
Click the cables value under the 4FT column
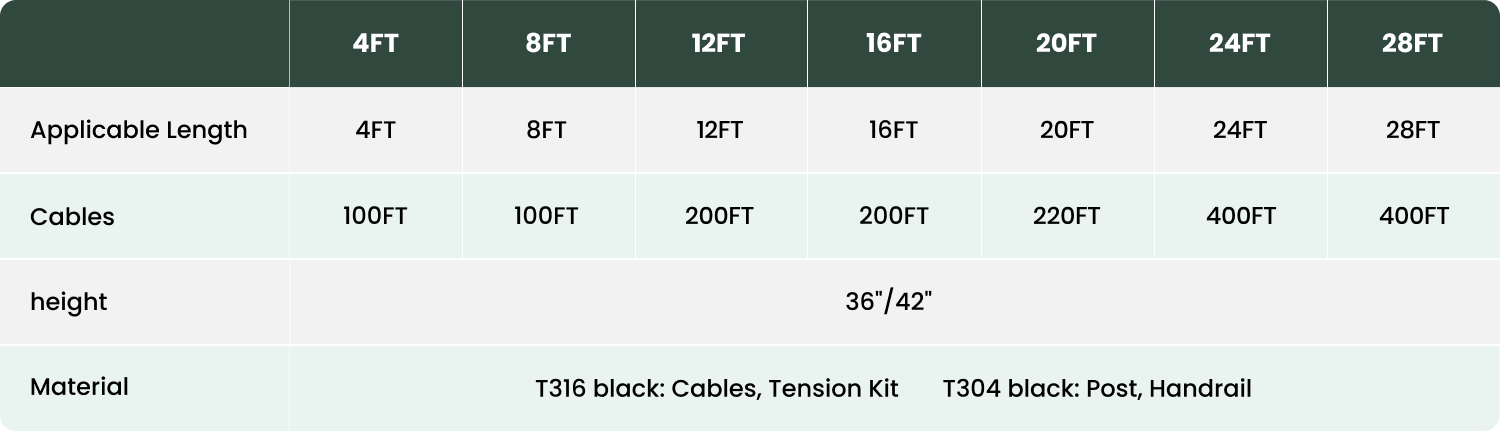pos(375,216)
